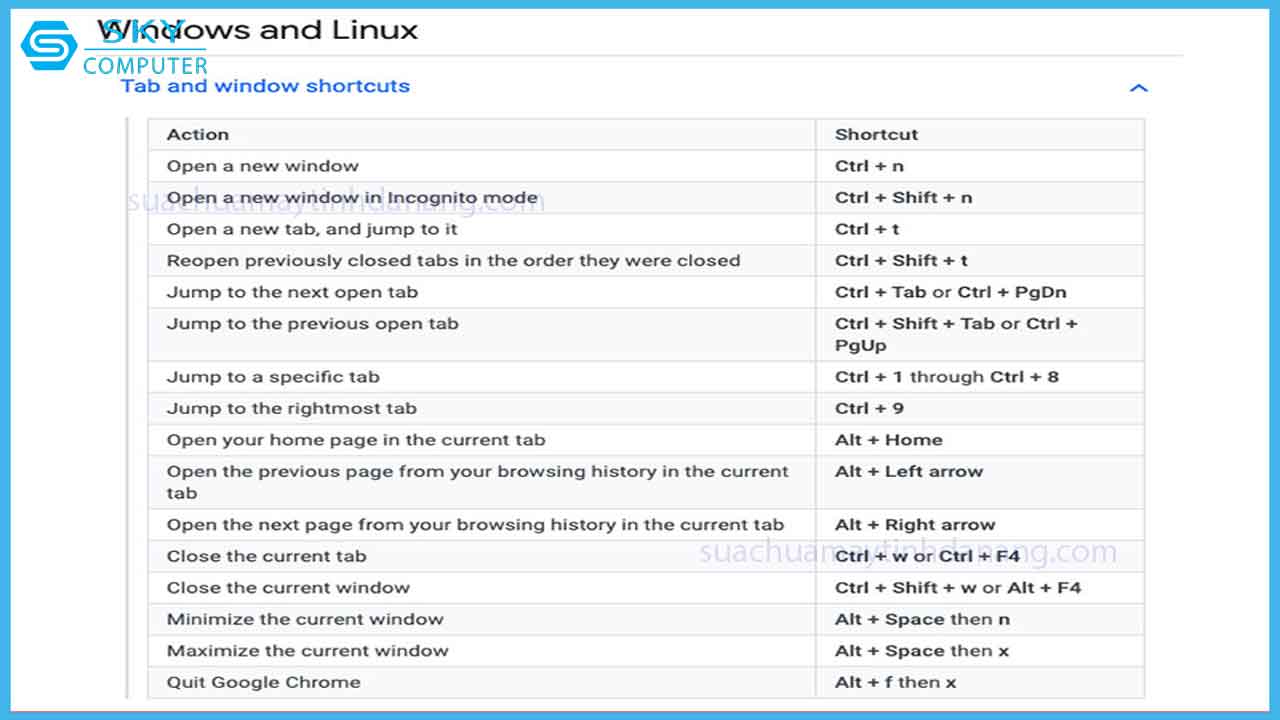Select the 'Alt + Space then x' cell
Screen dimensions: 1280x720
pos(980,651)
